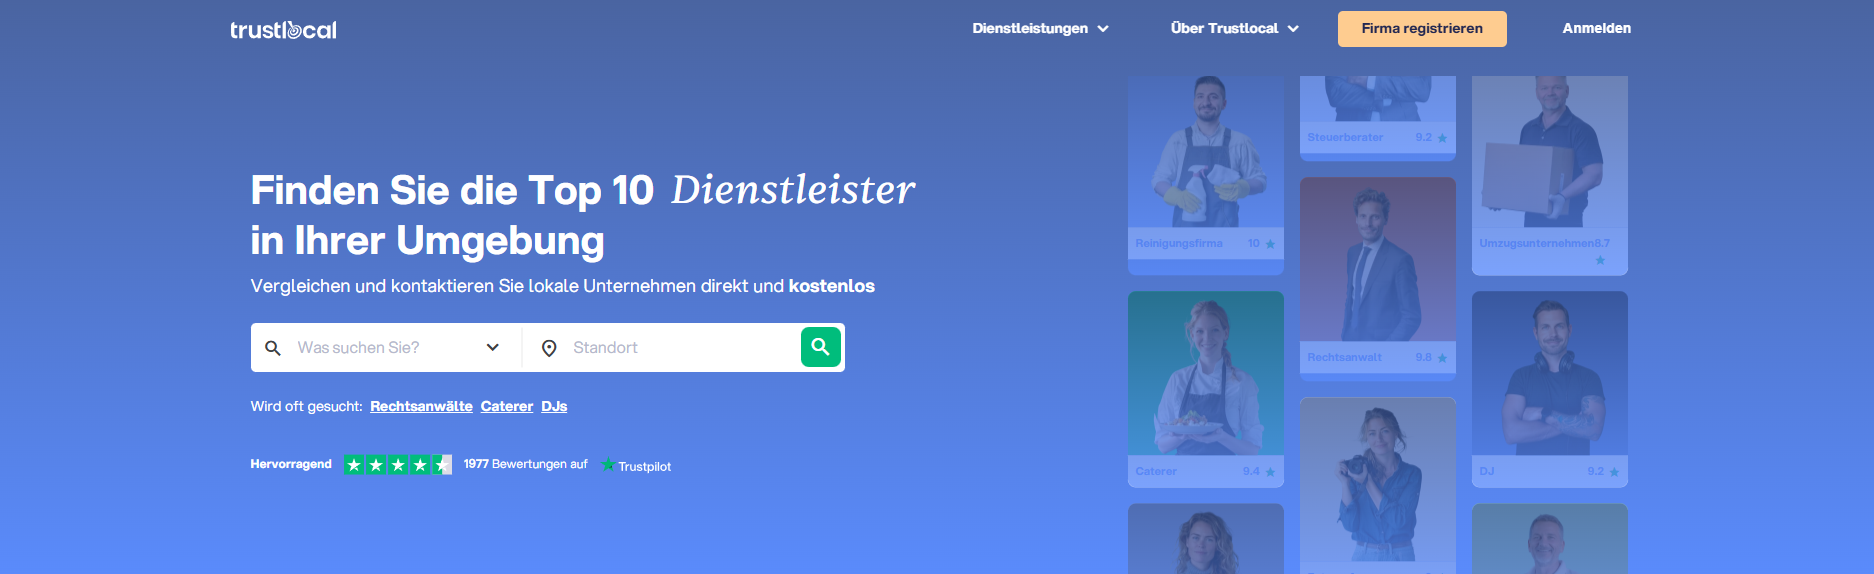Image resolution: width=1874 pixels, height=574 pixels.
Task: Click the Trustpilot star logo
Action: [608, 464]
